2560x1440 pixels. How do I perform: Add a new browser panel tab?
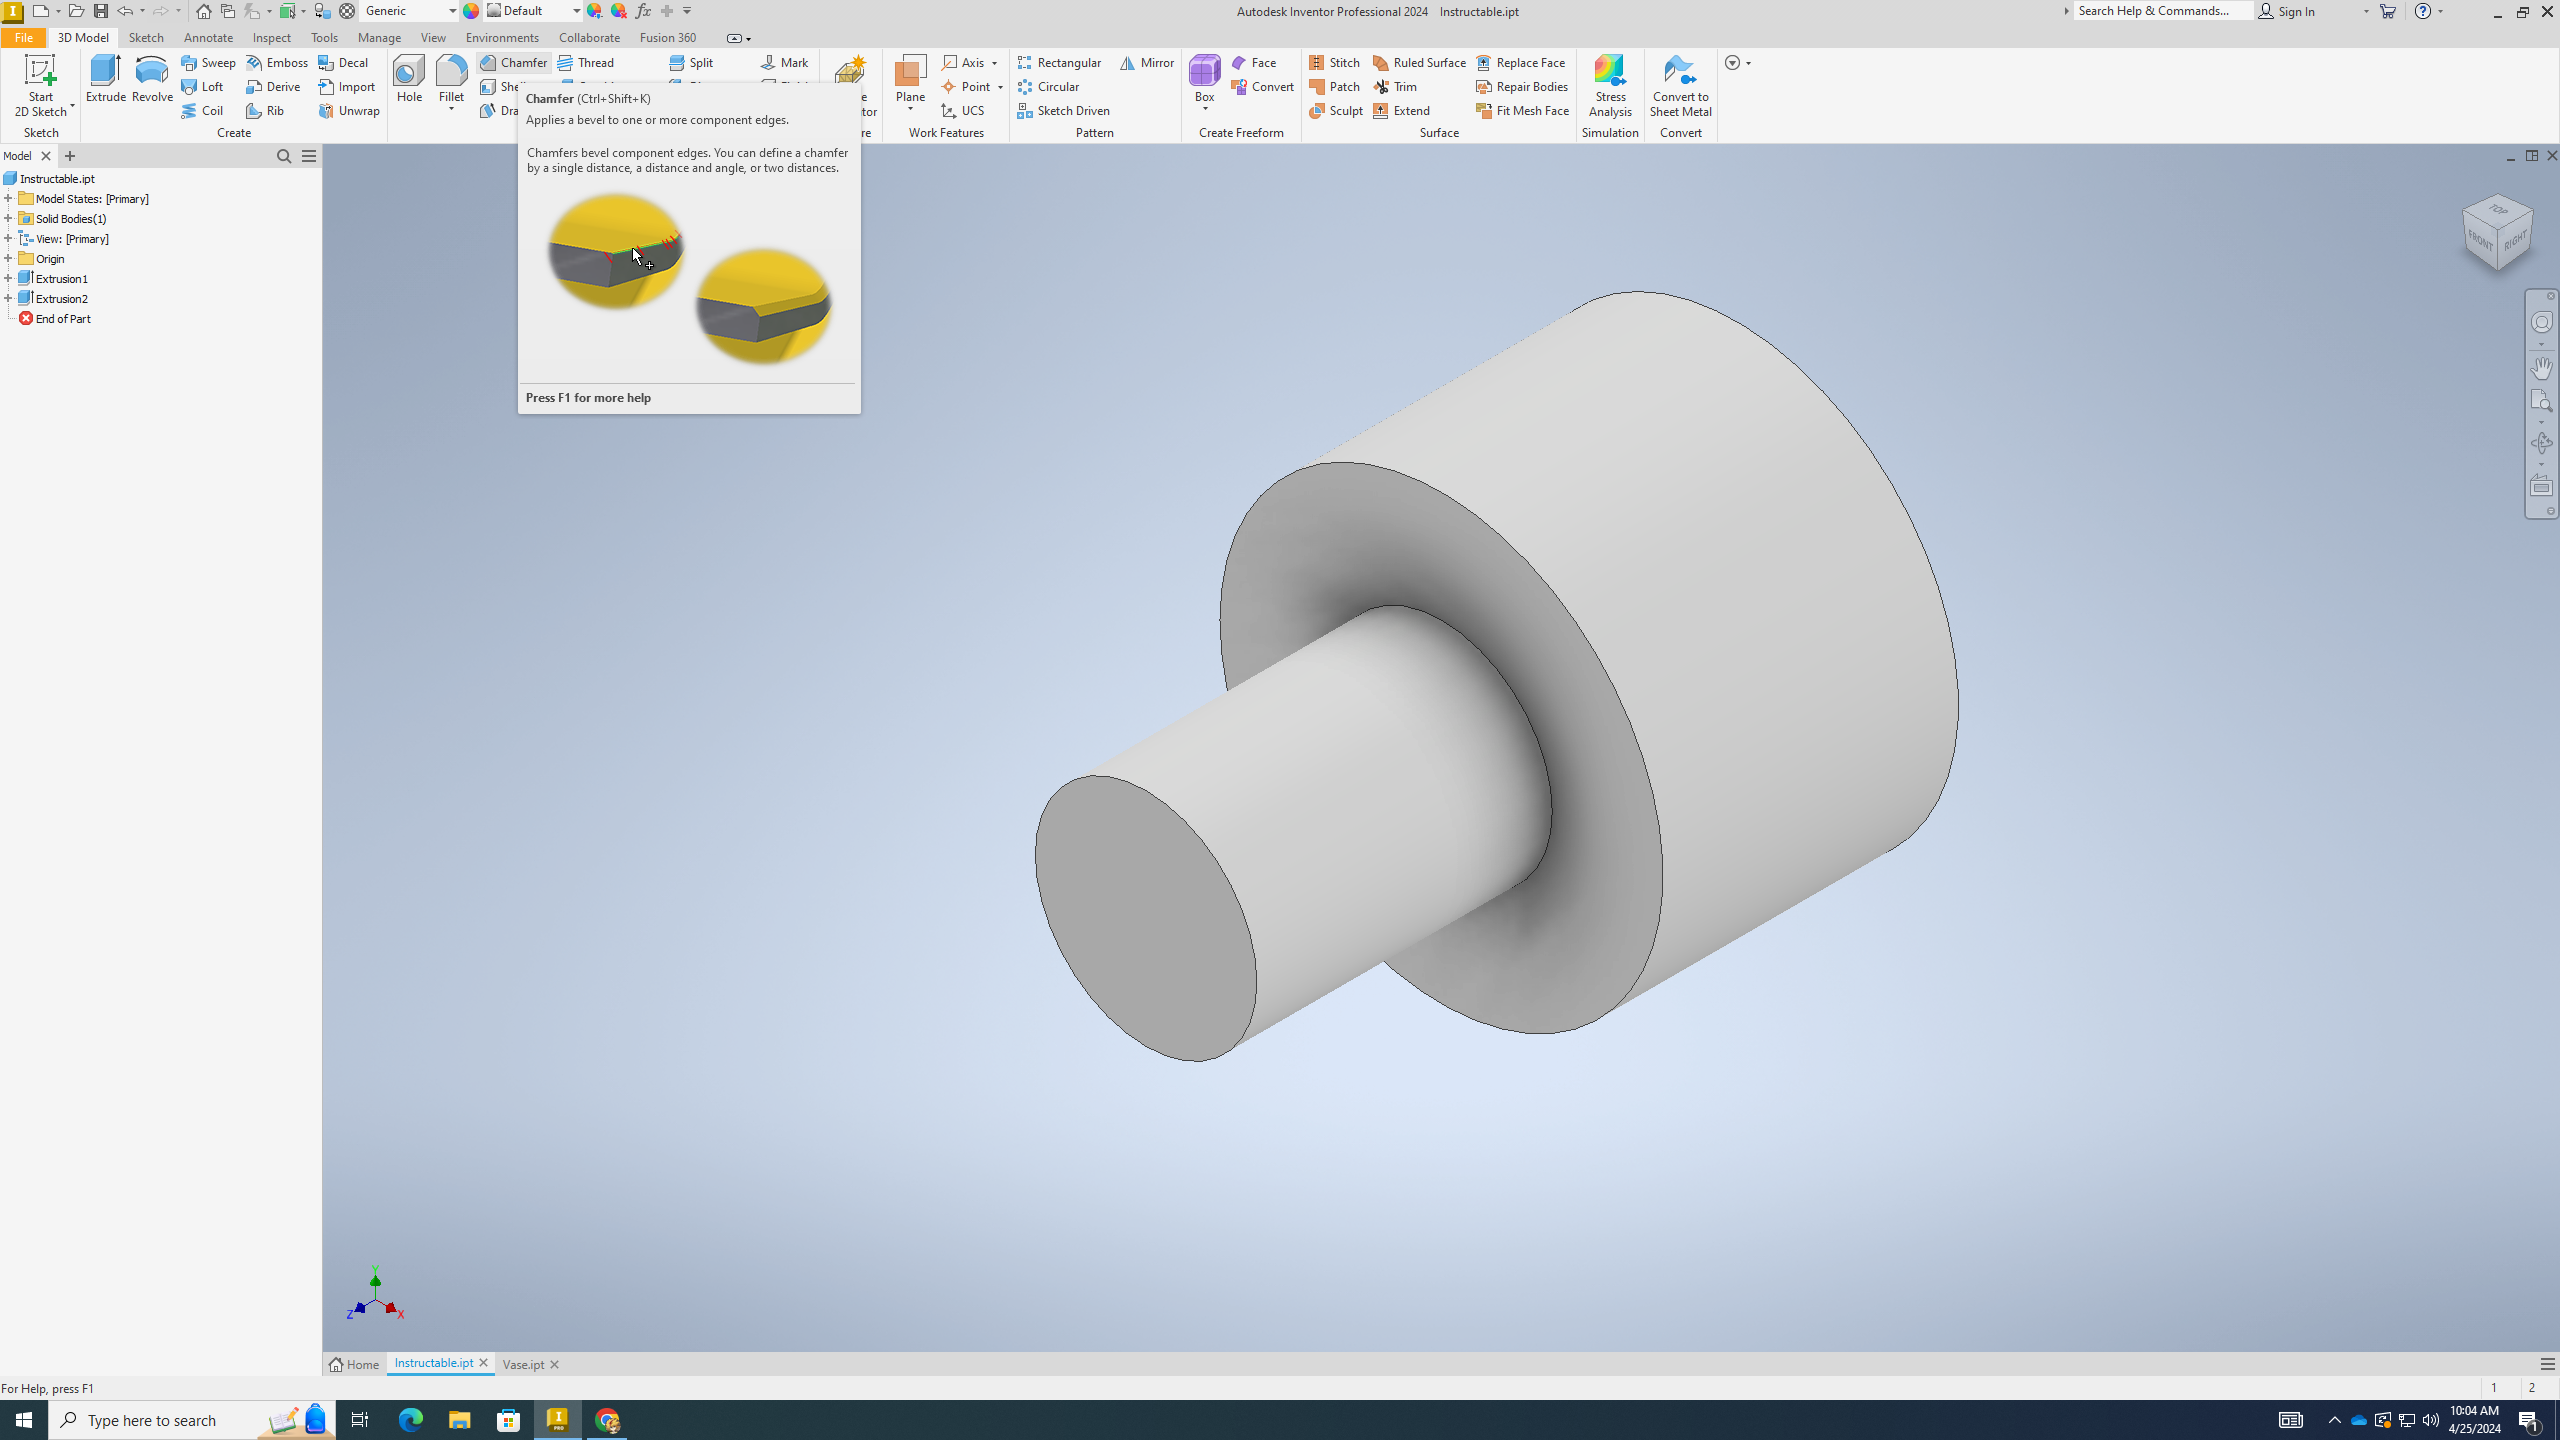click(70, 156)
